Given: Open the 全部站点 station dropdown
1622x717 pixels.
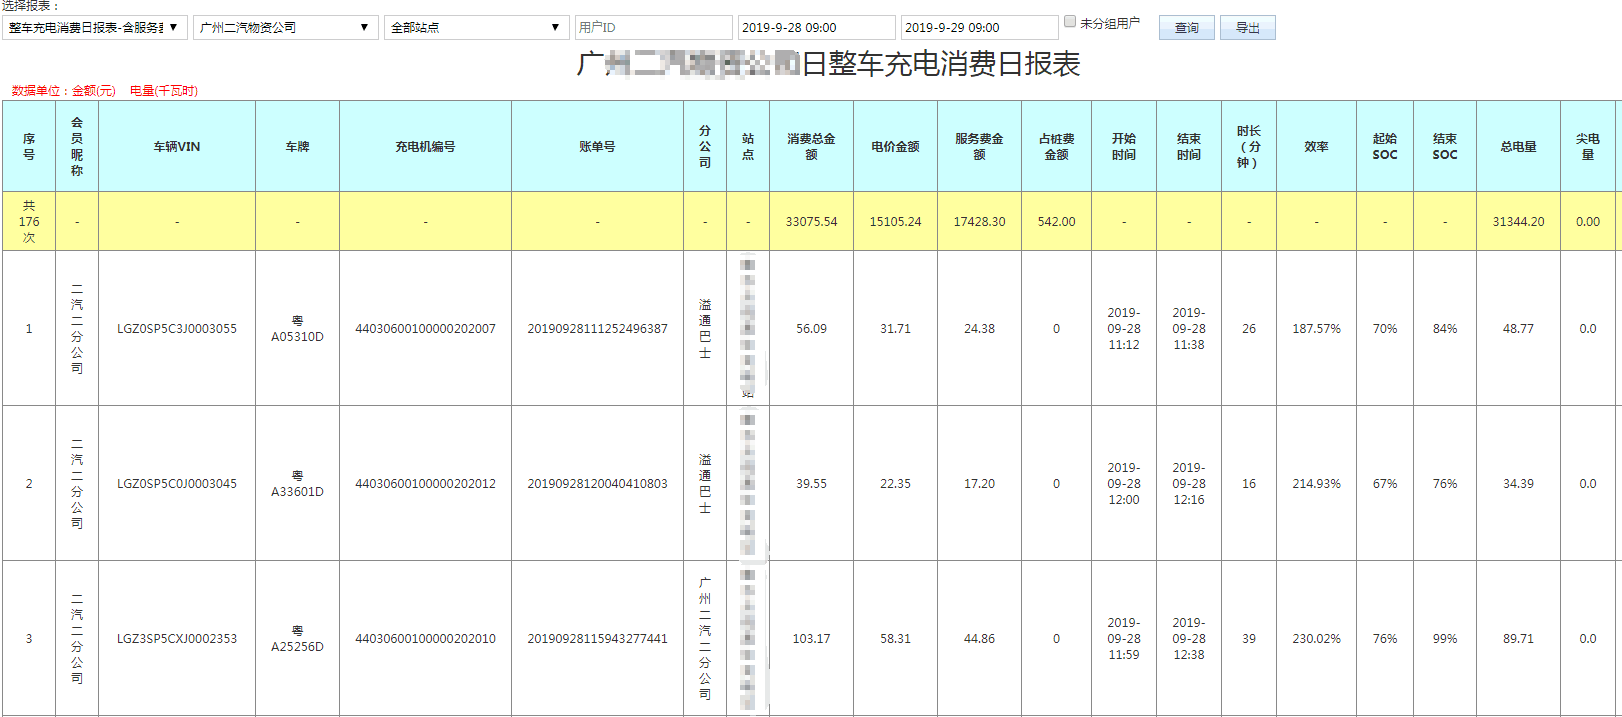Looking at the screenshot, I should [476, 28].
